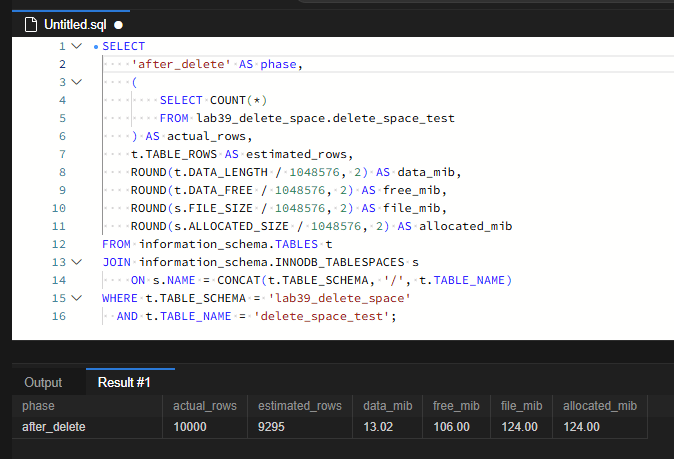Click line number 2 in the gutter
The width and height of the screenshot is (674, 459).
(62, 64)
